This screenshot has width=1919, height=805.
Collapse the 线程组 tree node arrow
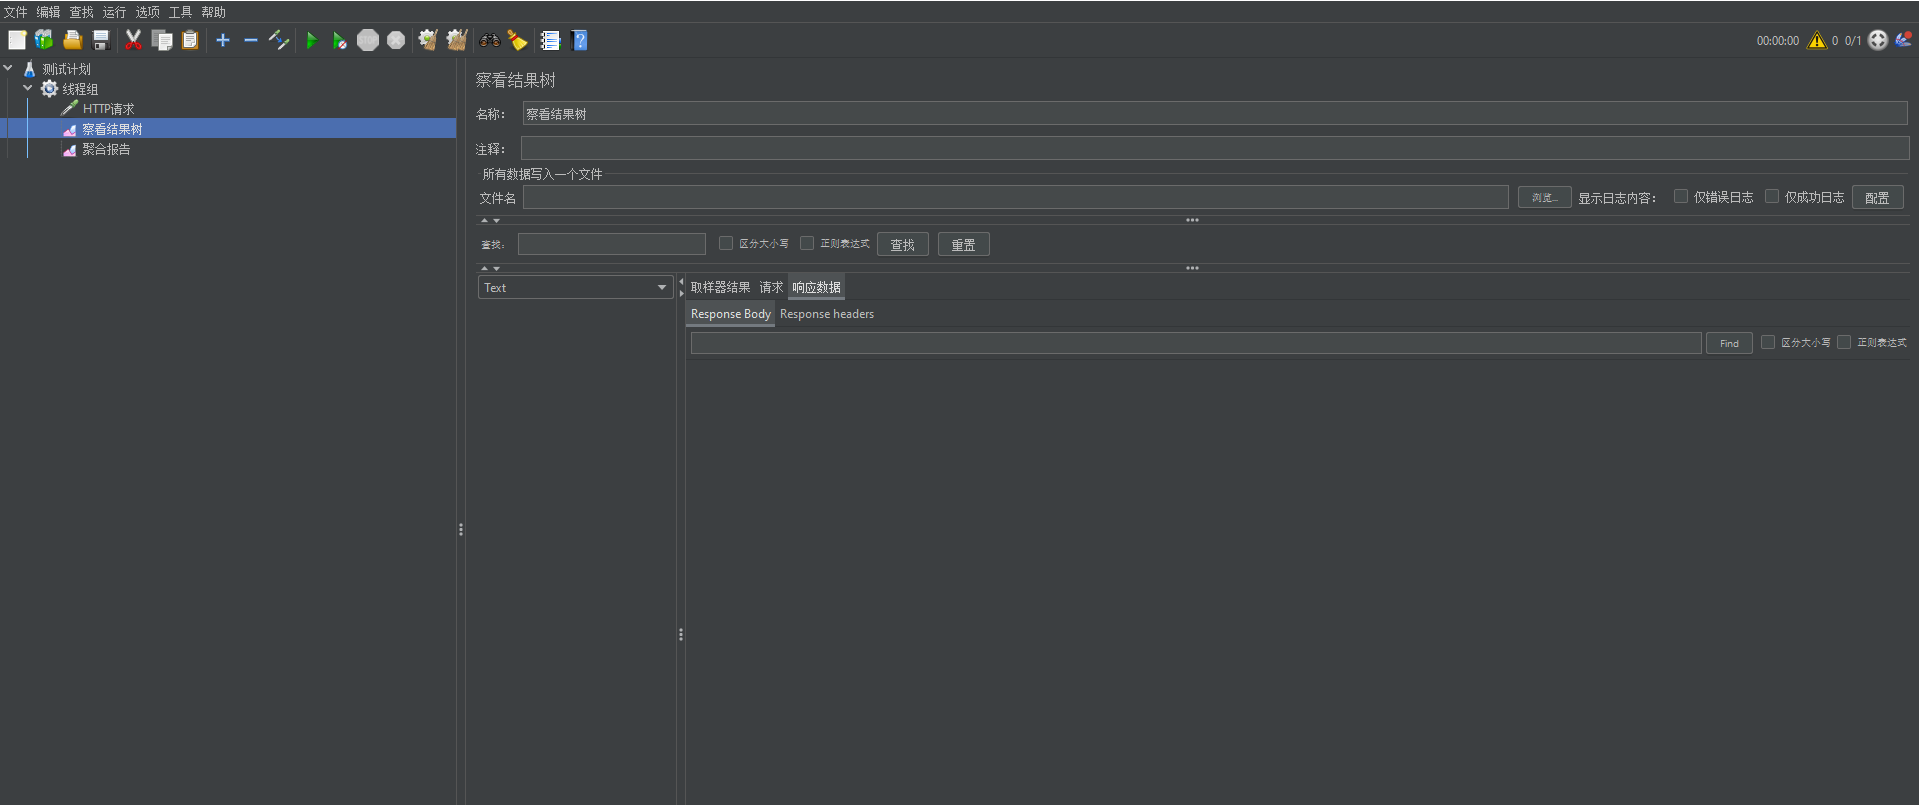pyautogui.click(x=28, y=88)
